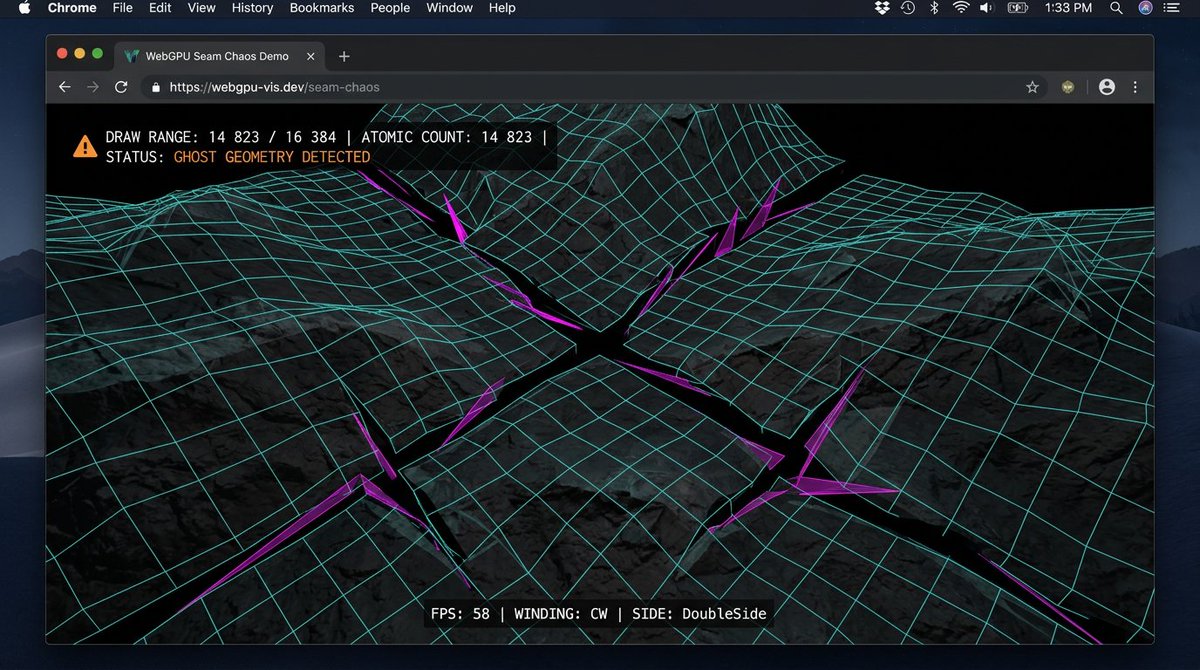
Task: Click the 1:33 PM clock
Action: click(1068, 8)
